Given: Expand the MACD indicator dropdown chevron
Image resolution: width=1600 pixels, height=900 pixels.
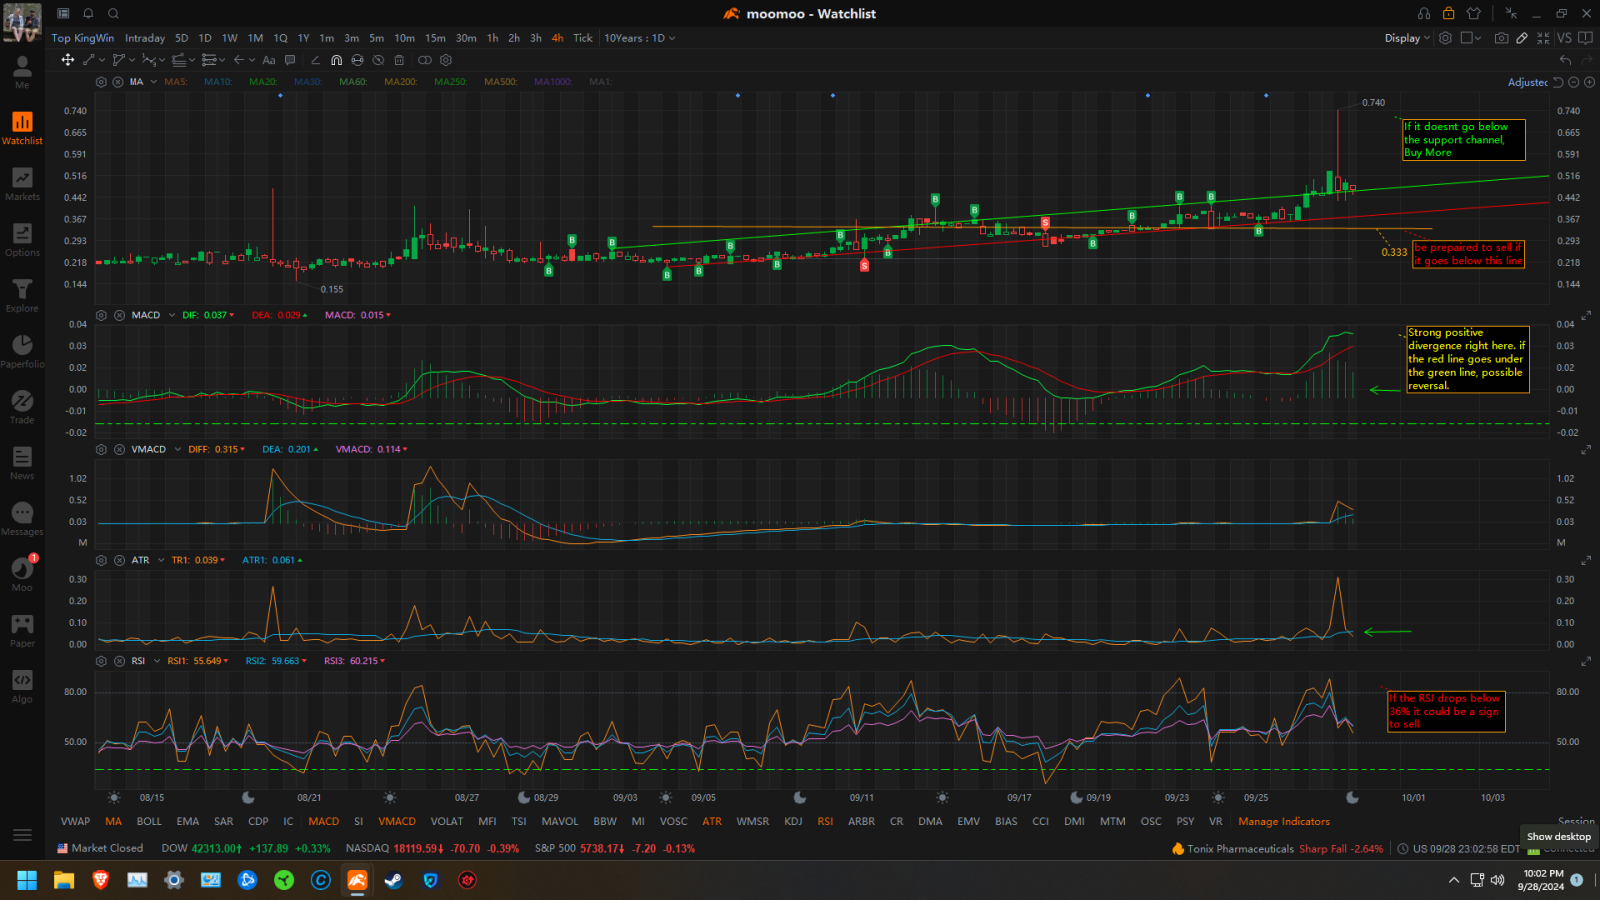Looking at the screenshot, I should pos(172,315).
